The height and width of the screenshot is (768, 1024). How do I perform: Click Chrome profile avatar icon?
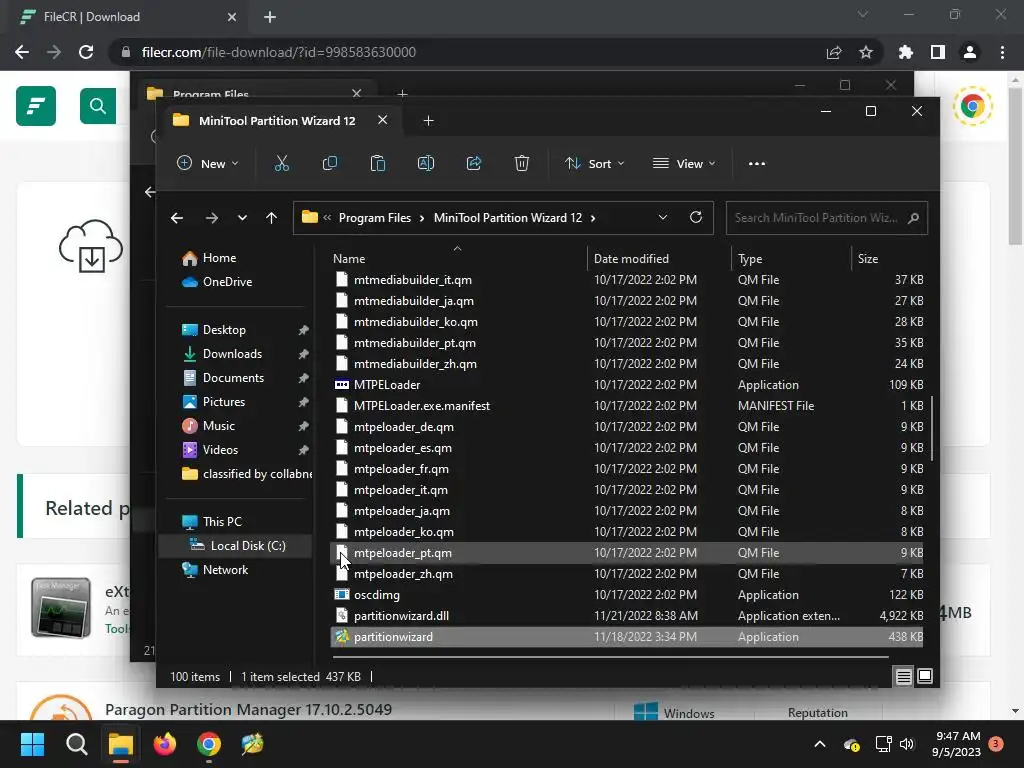point(970,52)
